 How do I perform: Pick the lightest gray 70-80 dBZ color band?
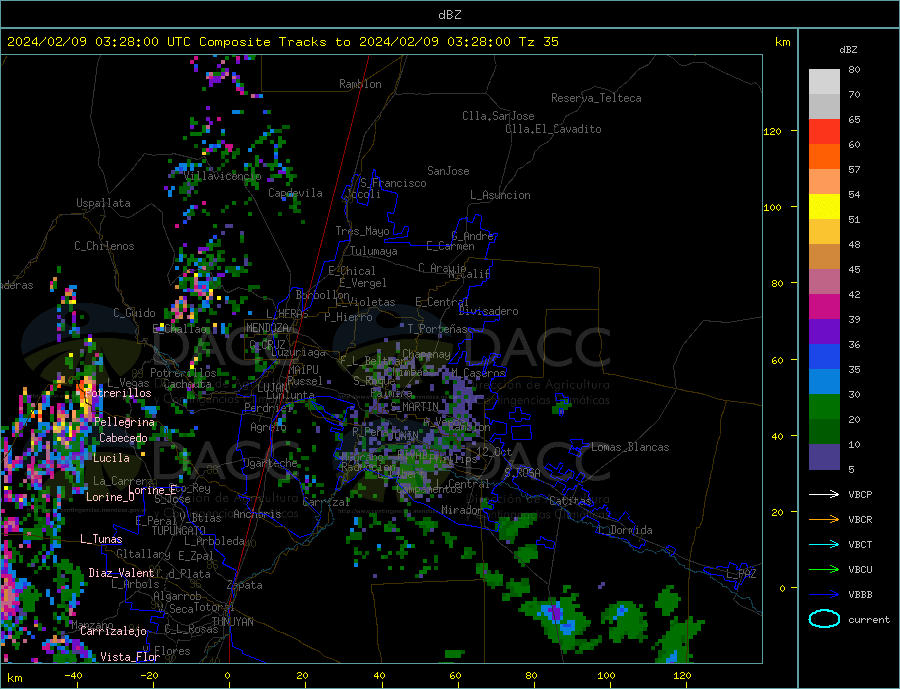824,82
